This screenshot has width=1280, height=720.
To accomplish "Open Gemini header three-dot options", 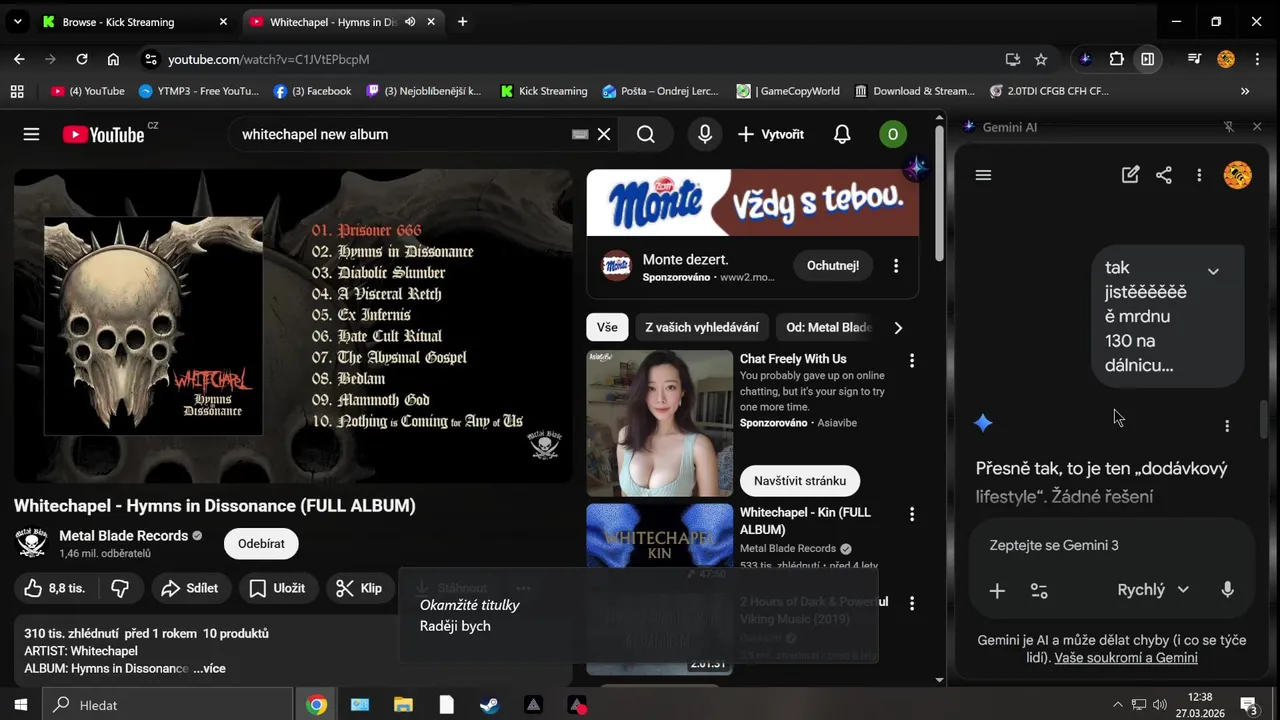I will click(1199, 175).
